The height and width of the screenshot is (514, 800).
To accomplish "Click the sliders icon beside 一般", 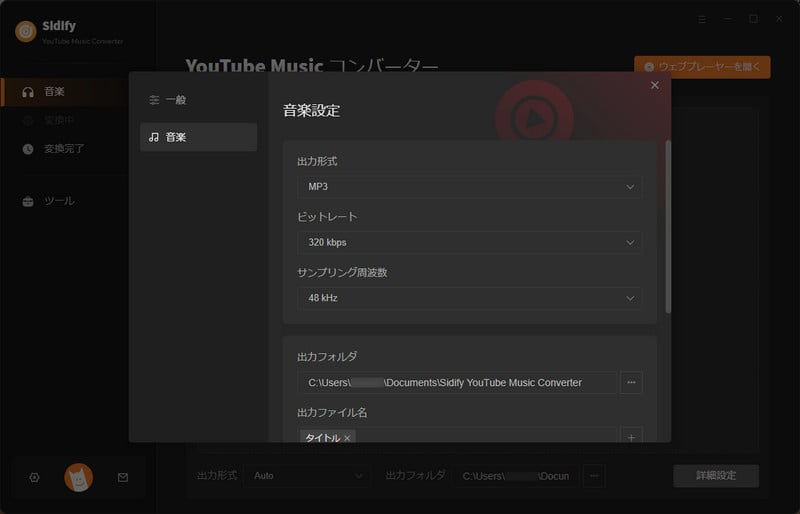I will tap(154, 100).
